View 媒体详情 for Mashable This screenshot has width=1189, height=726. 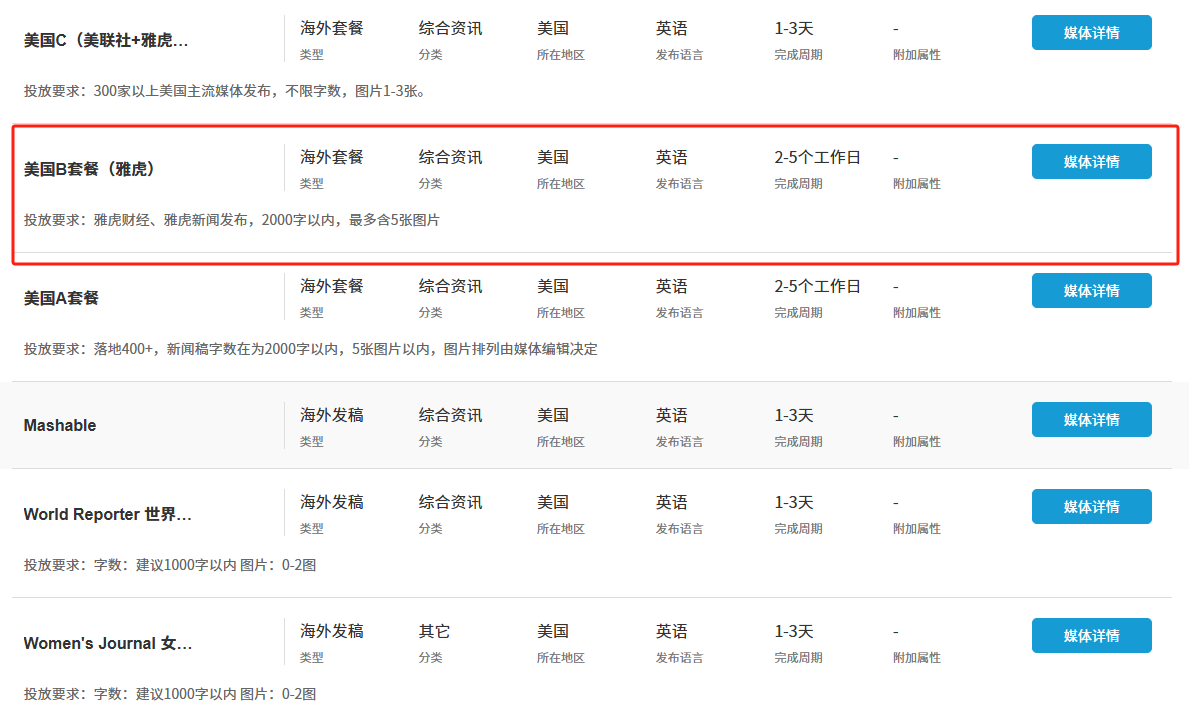coord(1091,420)
